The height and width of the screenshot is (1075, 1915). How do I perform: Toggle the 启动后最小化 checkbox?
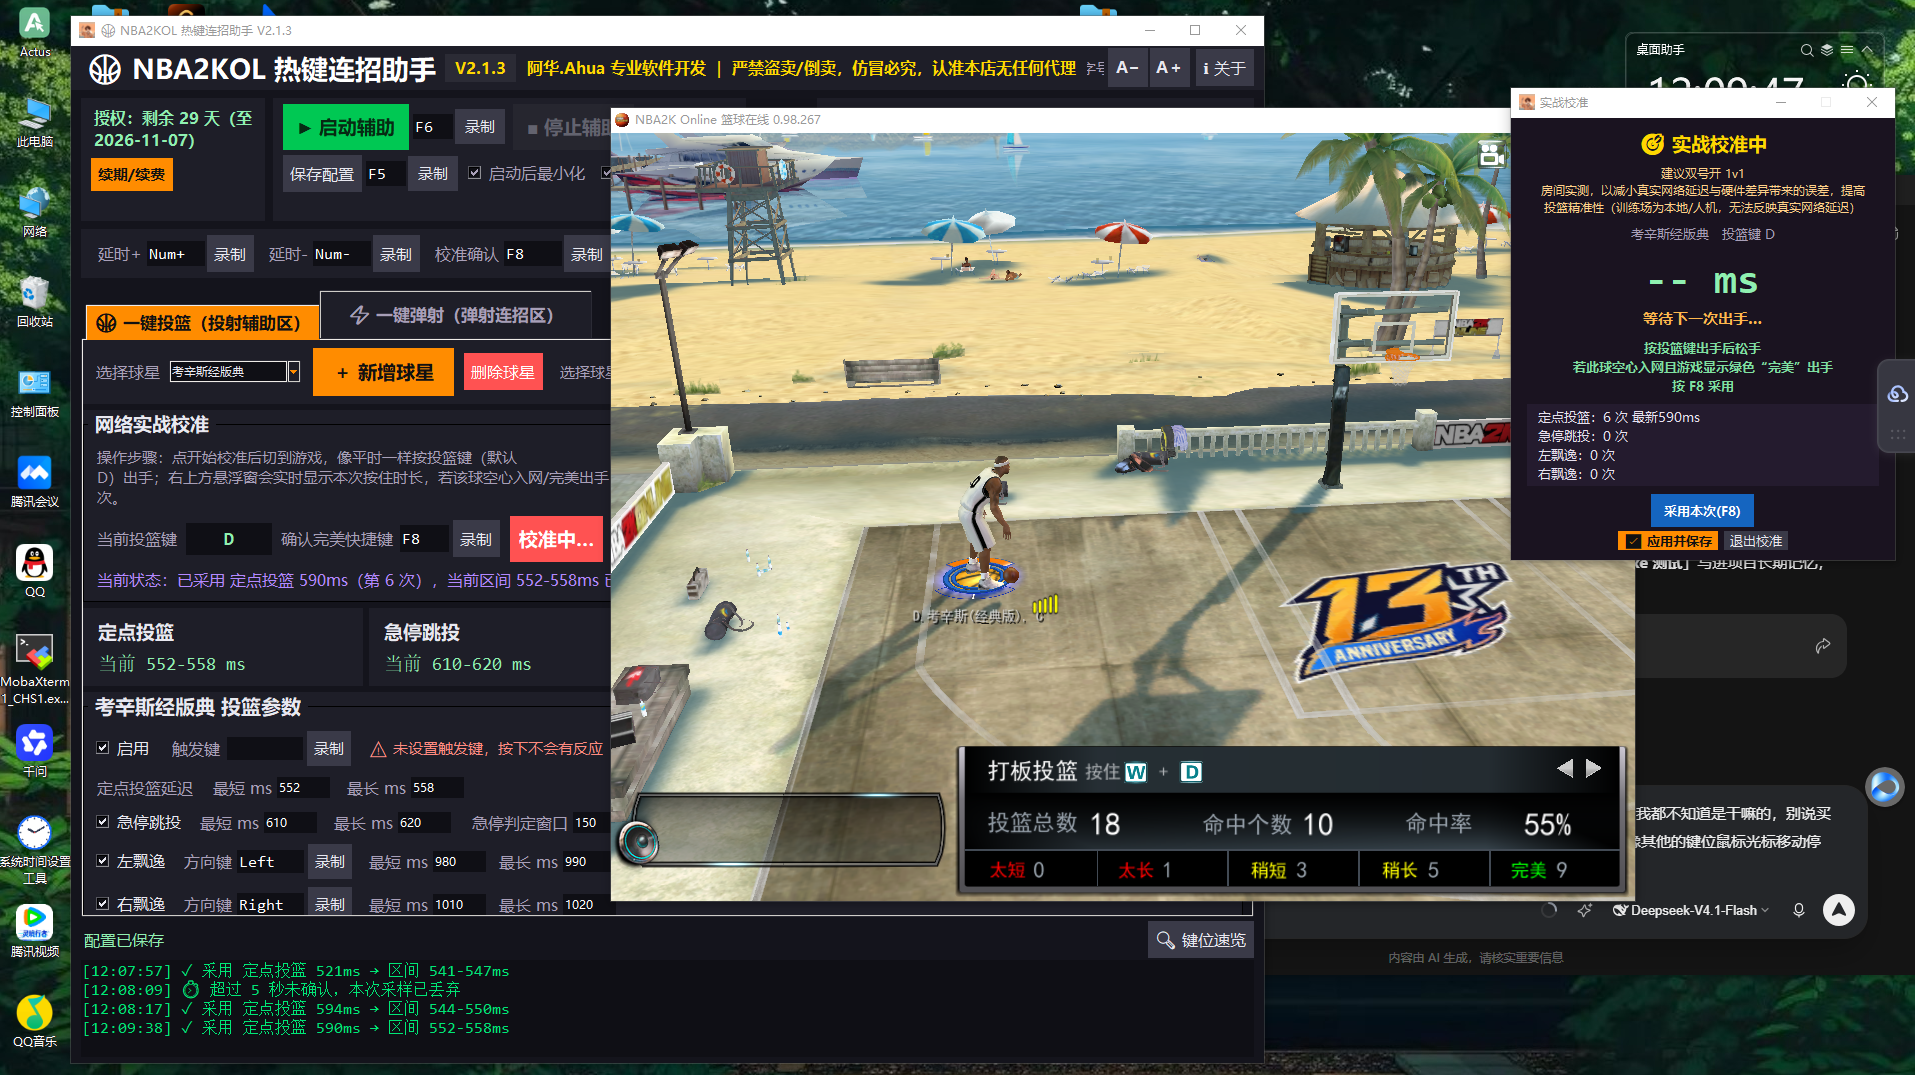[475, 173]
